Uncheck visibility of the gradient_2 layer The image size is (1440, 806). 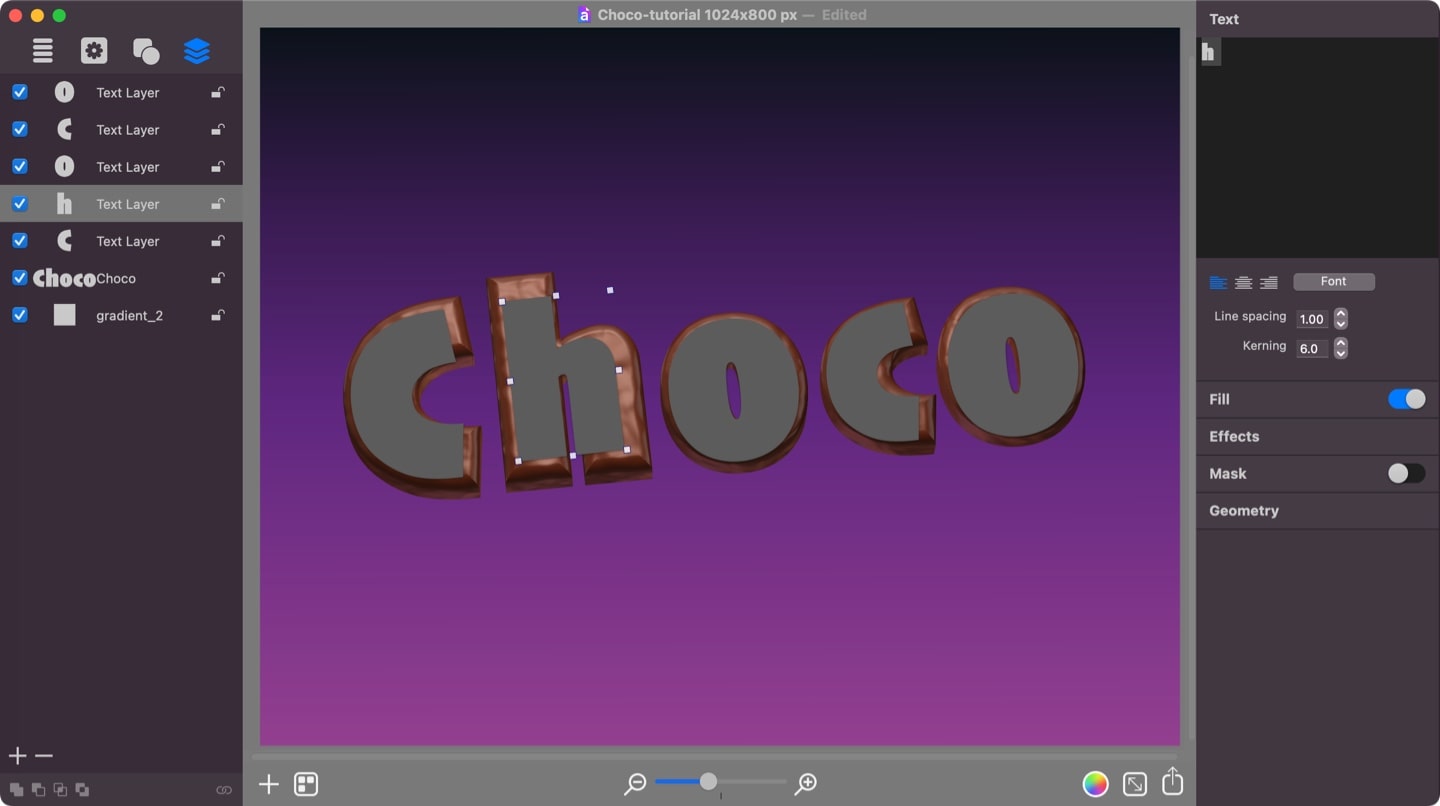tap(19, 314)
